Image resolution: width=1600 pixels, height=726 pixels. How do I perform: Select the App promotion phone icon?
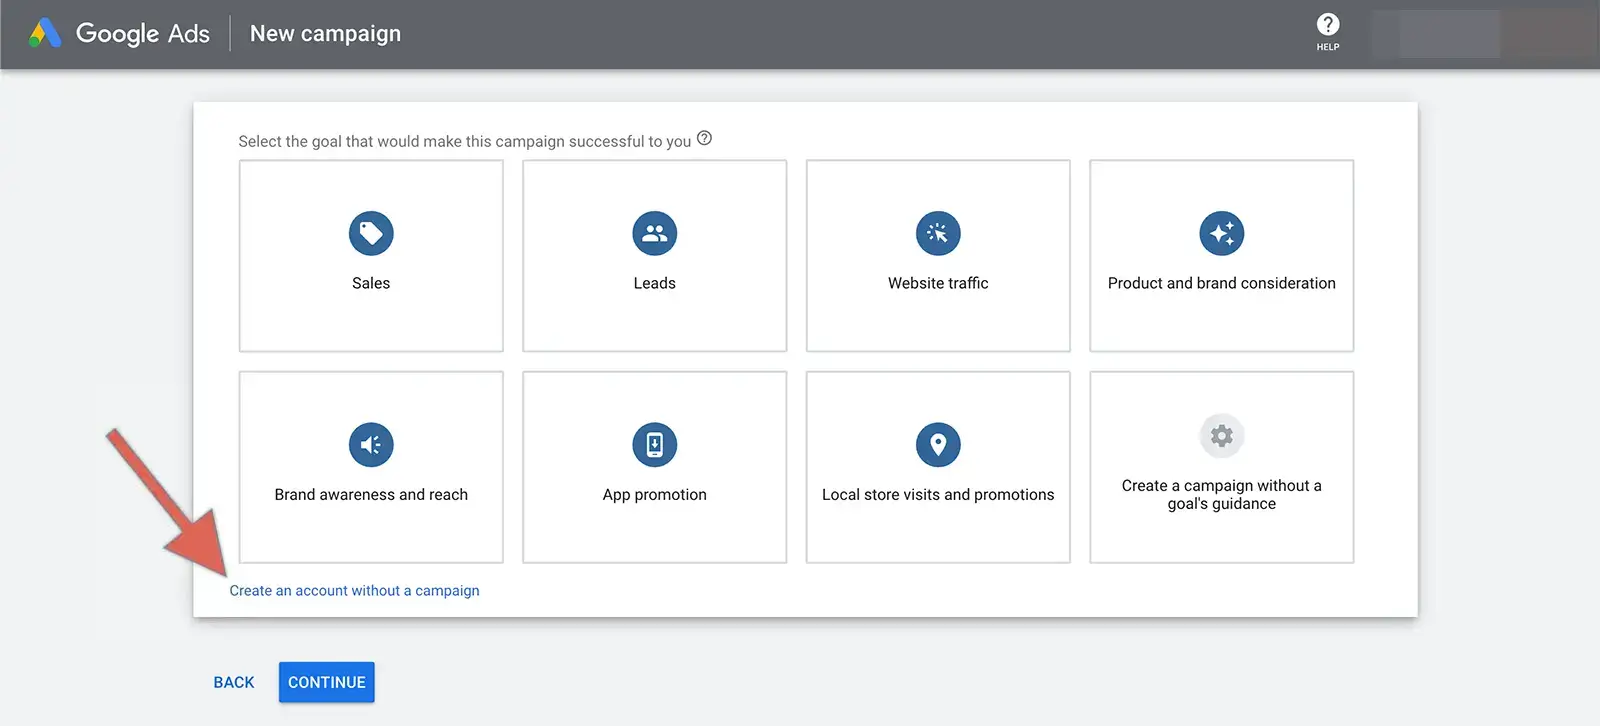[x=654, y=445]
